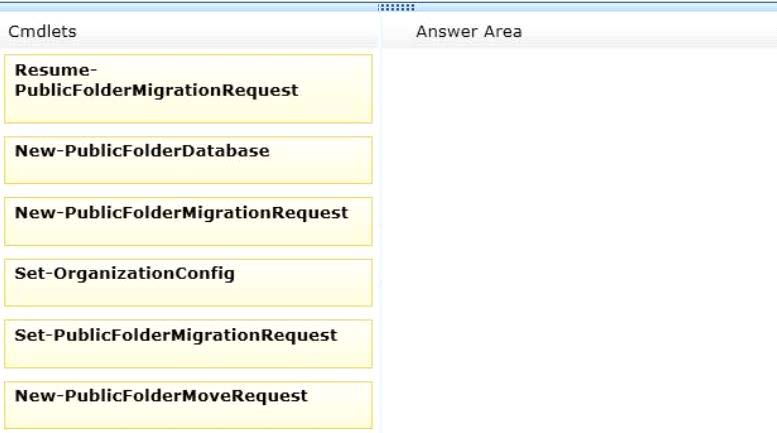Screen dimensions: 777x433
Task: Click the 'Resume-' text label
Action: click(x=56, y=70)
